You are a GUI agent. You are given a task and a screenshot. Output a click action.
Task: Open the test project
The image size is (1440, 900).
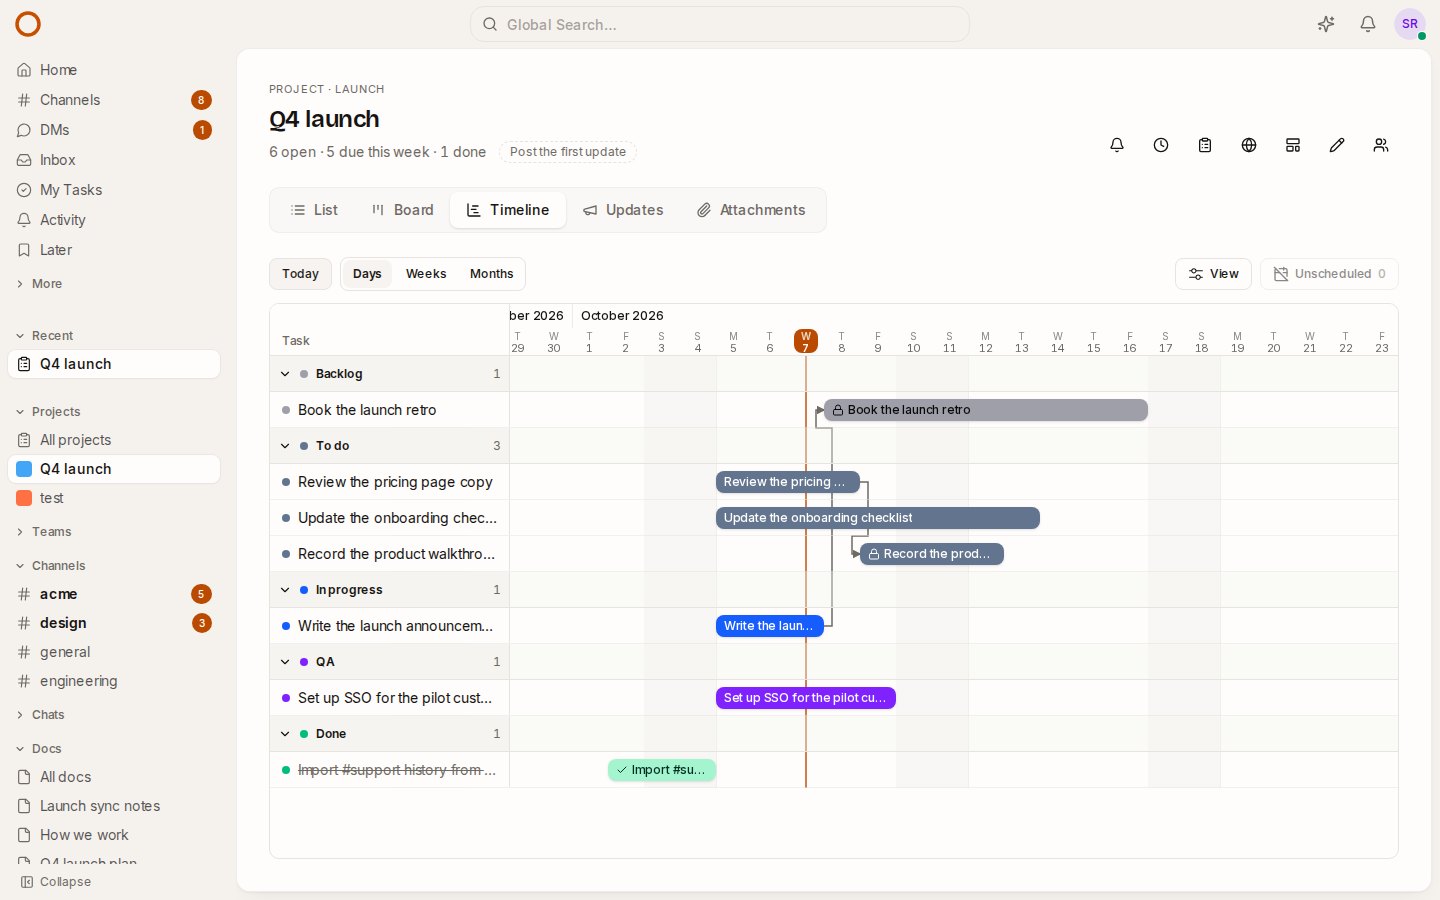(x=114, y=498)
